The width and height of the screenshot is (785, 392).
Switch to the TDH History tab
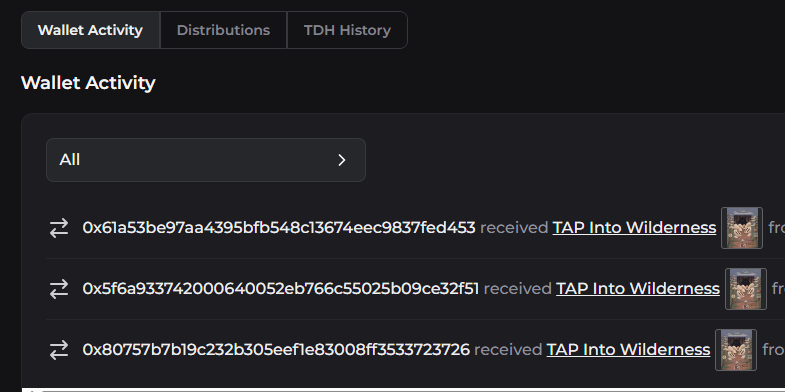point(347,30)
